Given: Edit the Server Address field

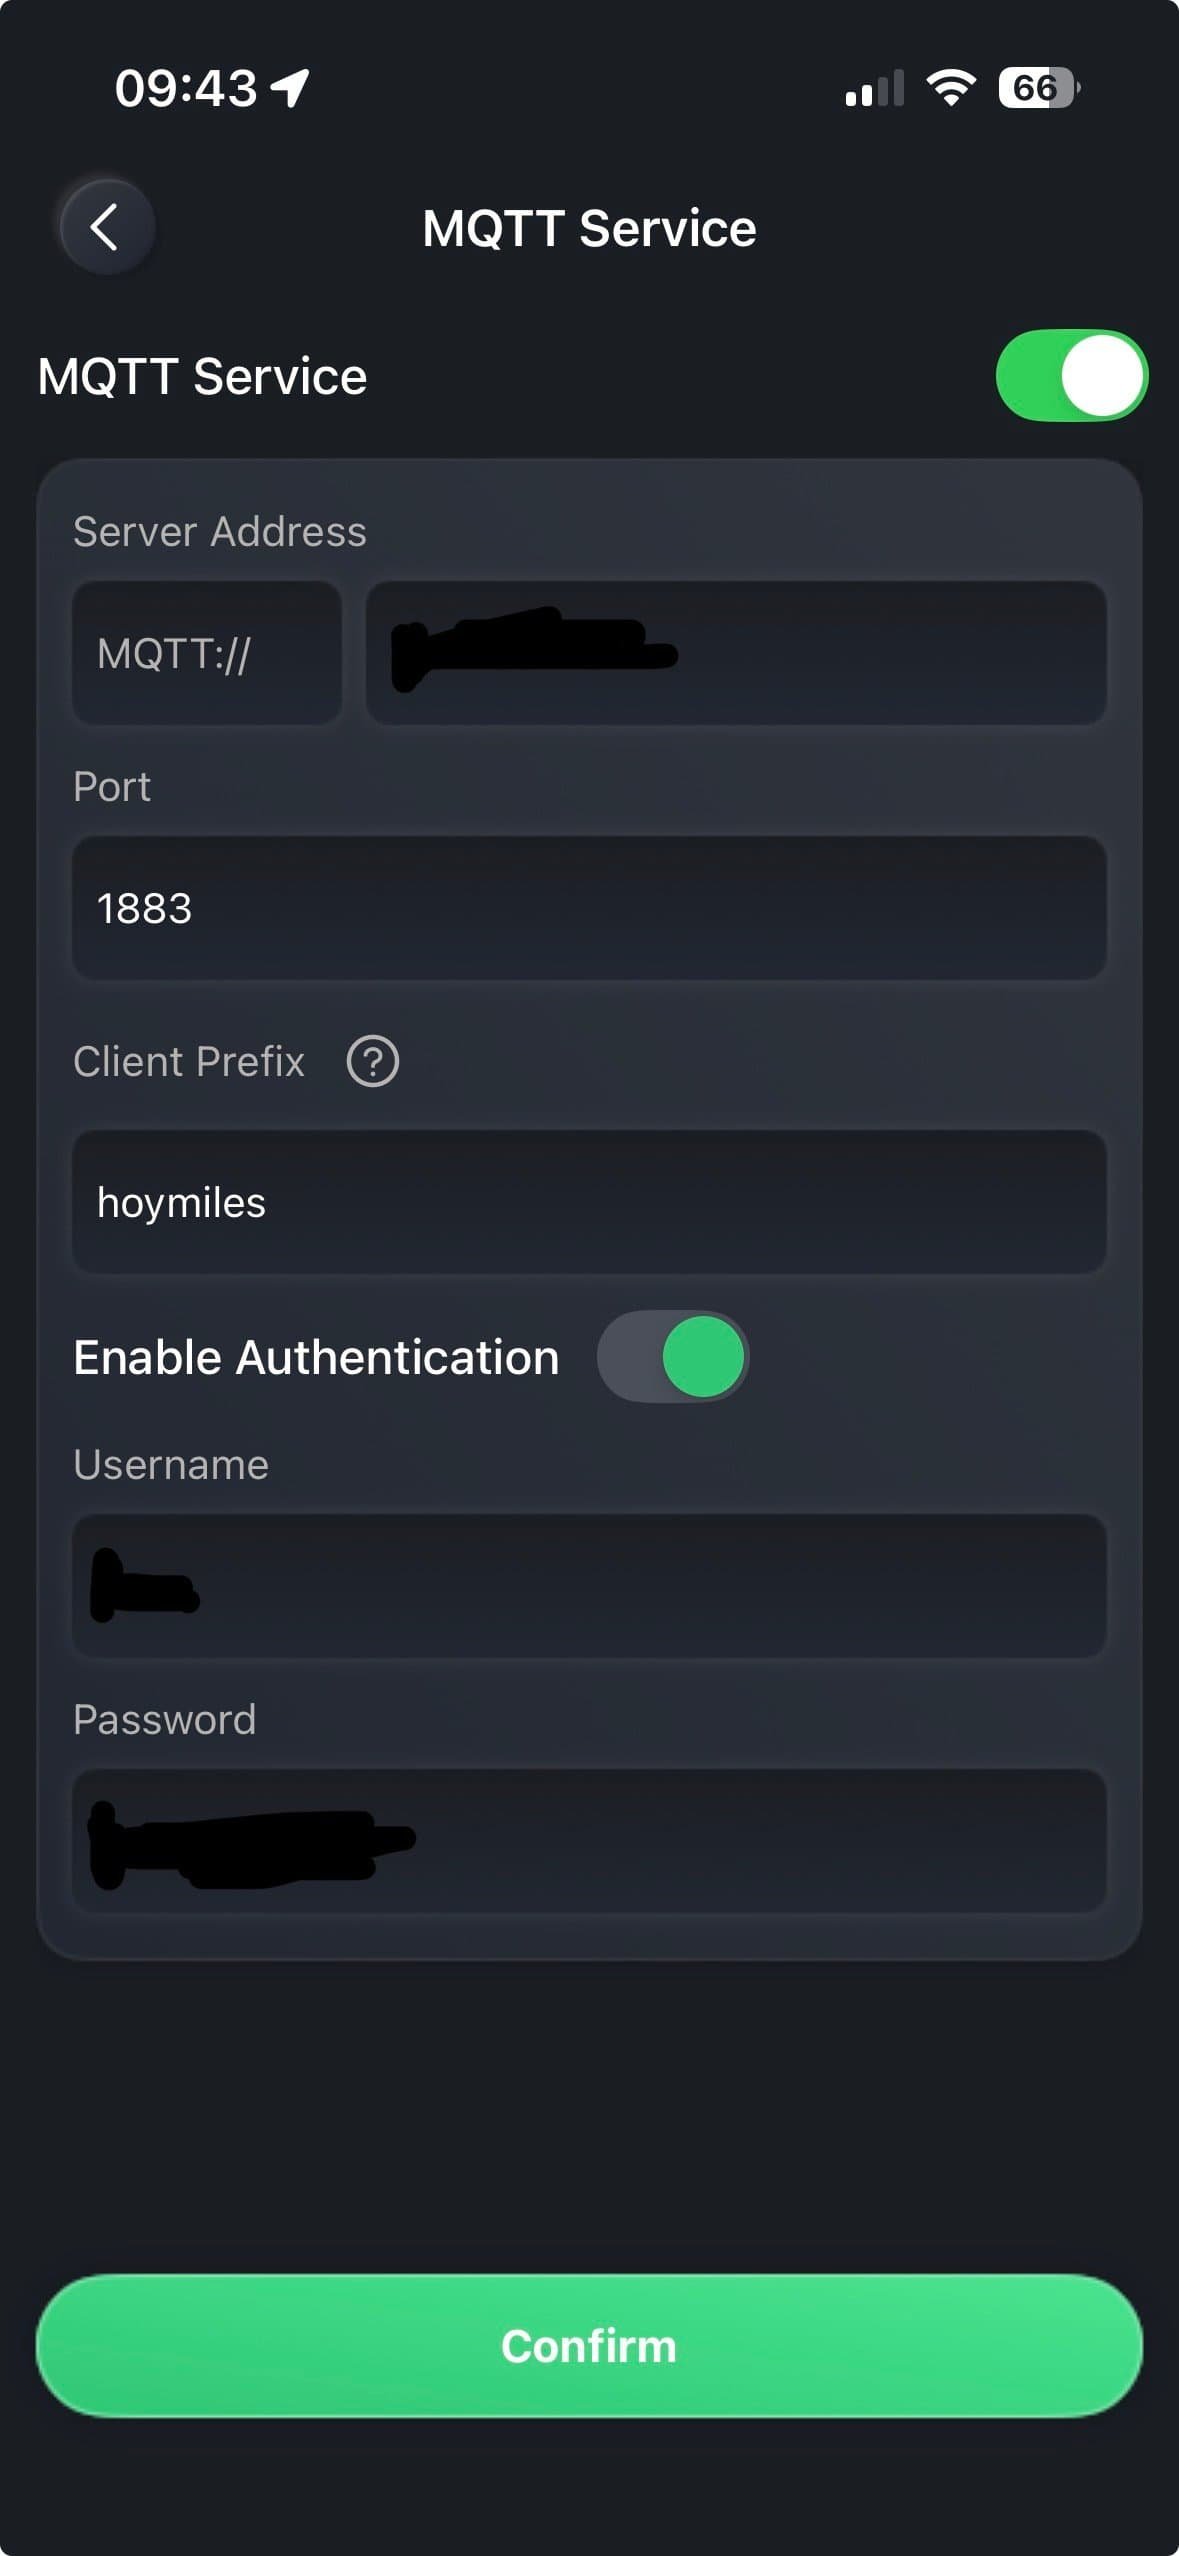Looking at the screenshot, I should [735, 653].
